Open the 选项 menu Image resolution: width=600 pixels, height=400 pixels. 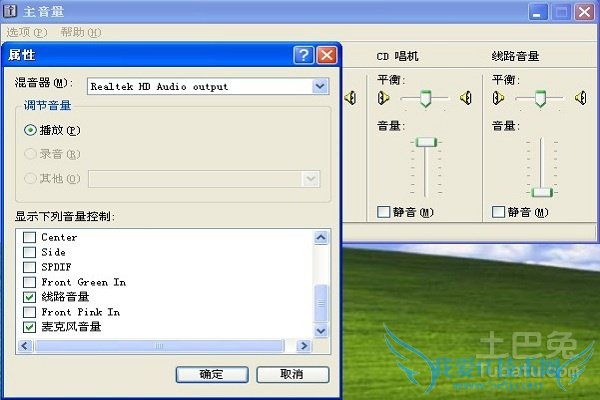coord(27,32)
